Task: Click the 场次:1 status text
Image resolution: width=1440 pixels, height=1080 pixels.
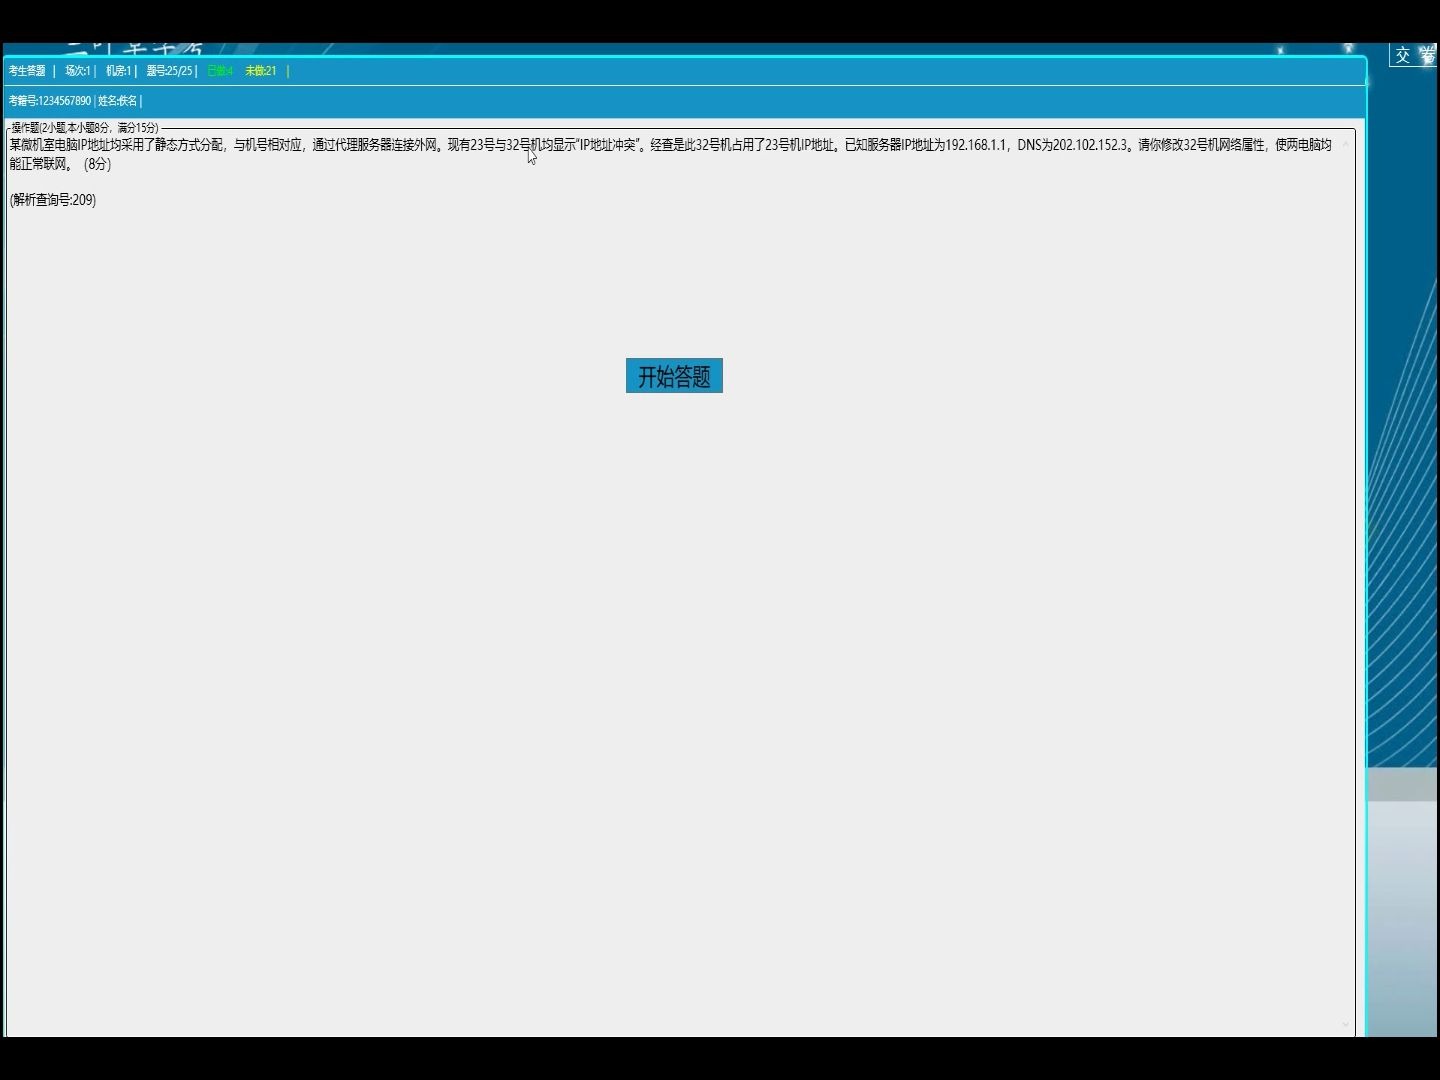Action: click(78, 71)
